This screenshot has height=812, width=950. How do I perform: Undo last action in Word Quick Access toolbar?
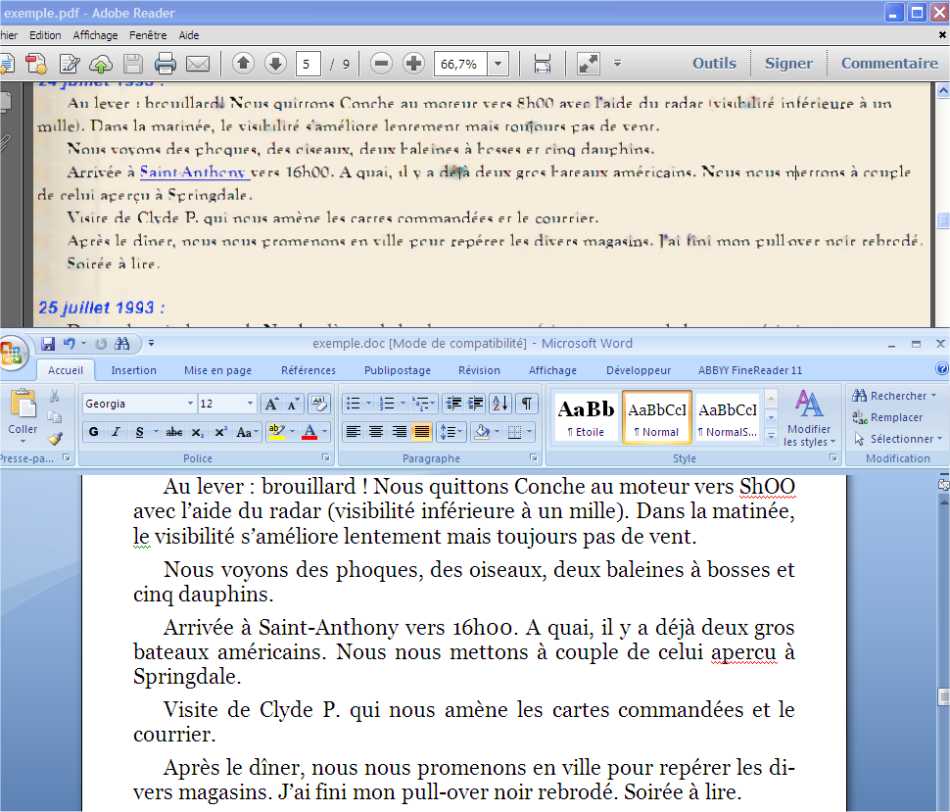pyautogui.click(x=69, y=344)
